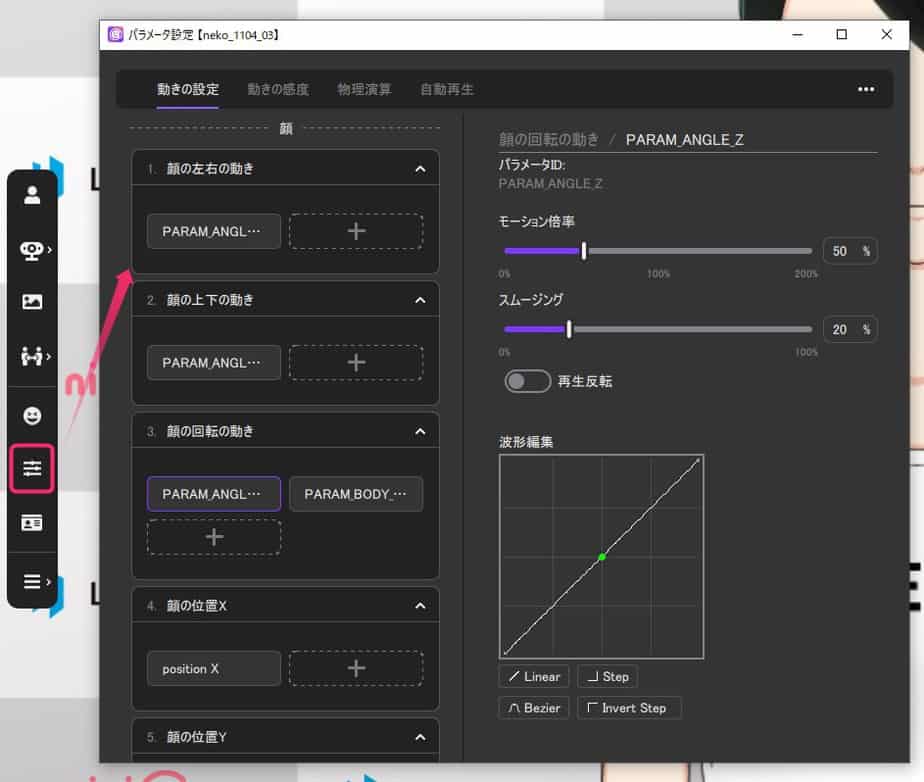Image resolution: width=924 pixels, height=782 pixels.
Task: Select the Bezier waveform button
Action: 534,708
